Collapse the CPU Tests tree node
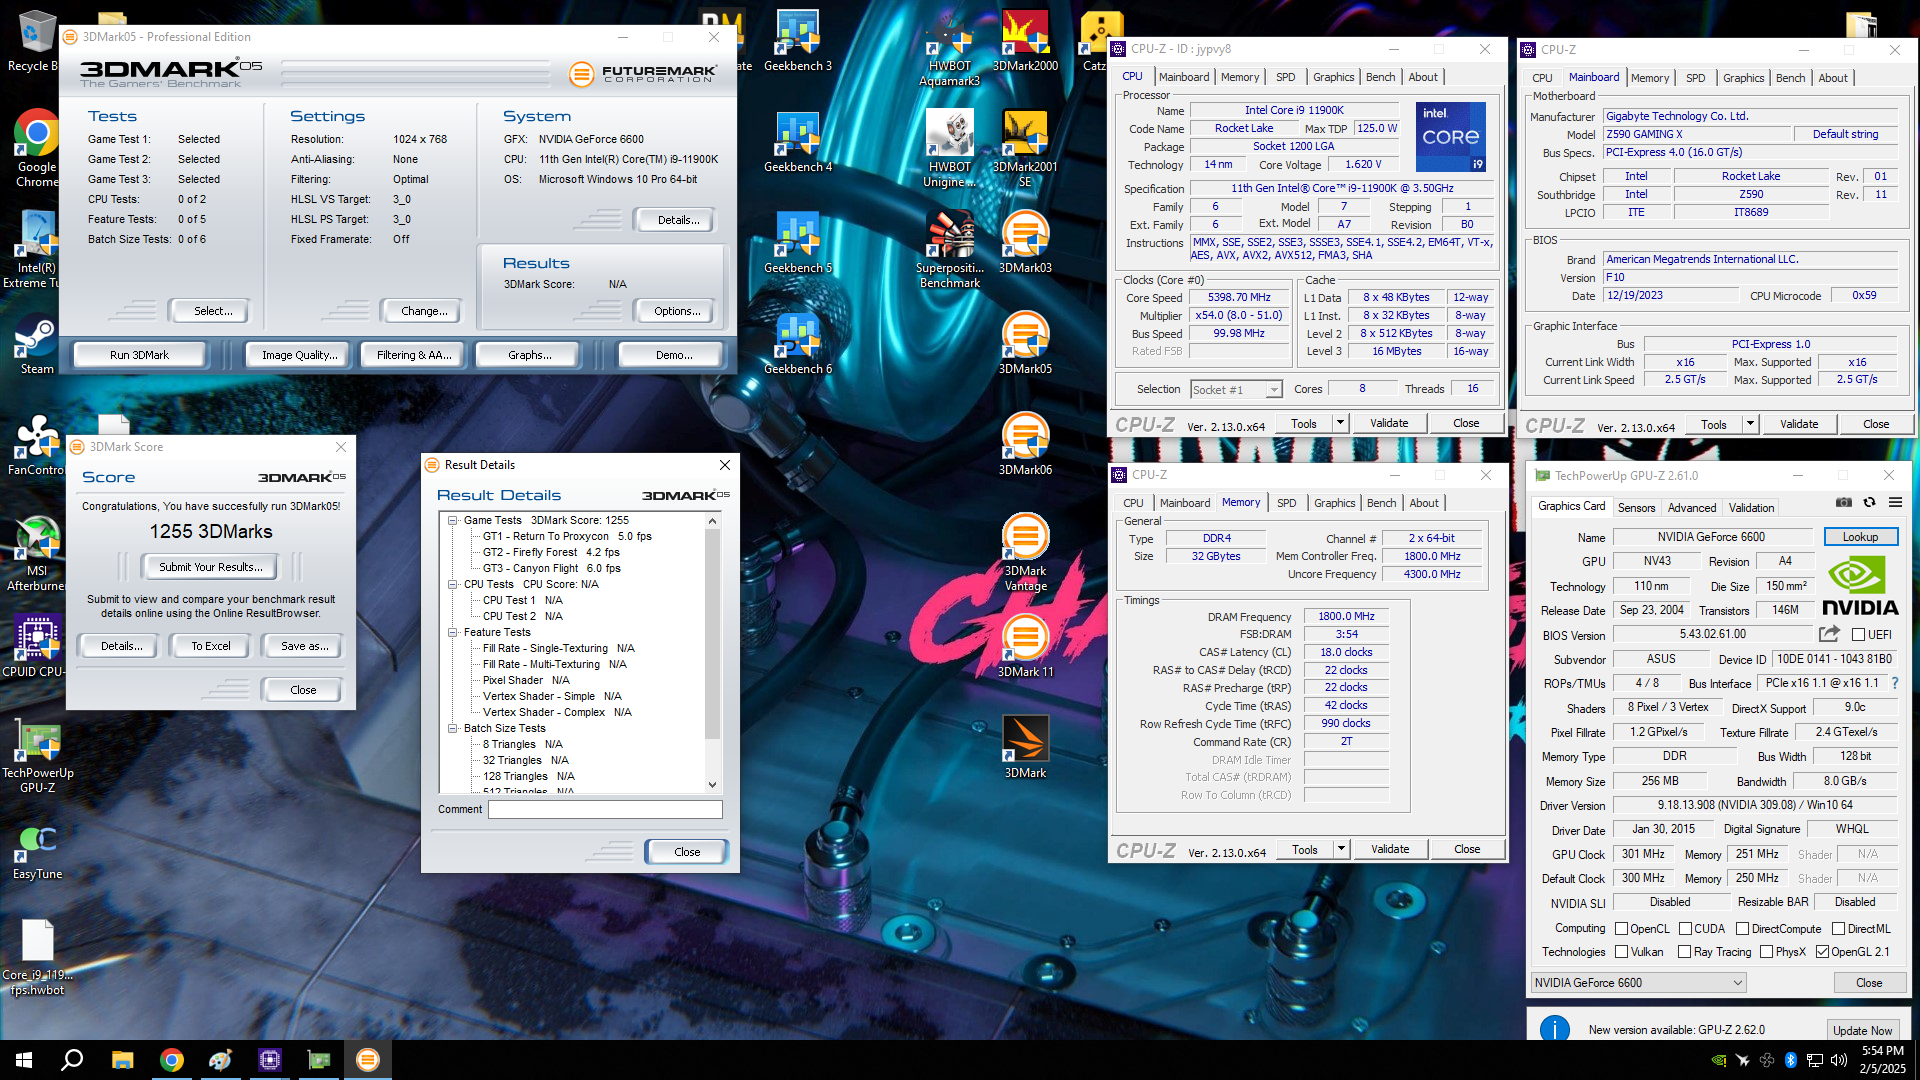This screenshot has width=1920, height=1080. pos(453,584)
